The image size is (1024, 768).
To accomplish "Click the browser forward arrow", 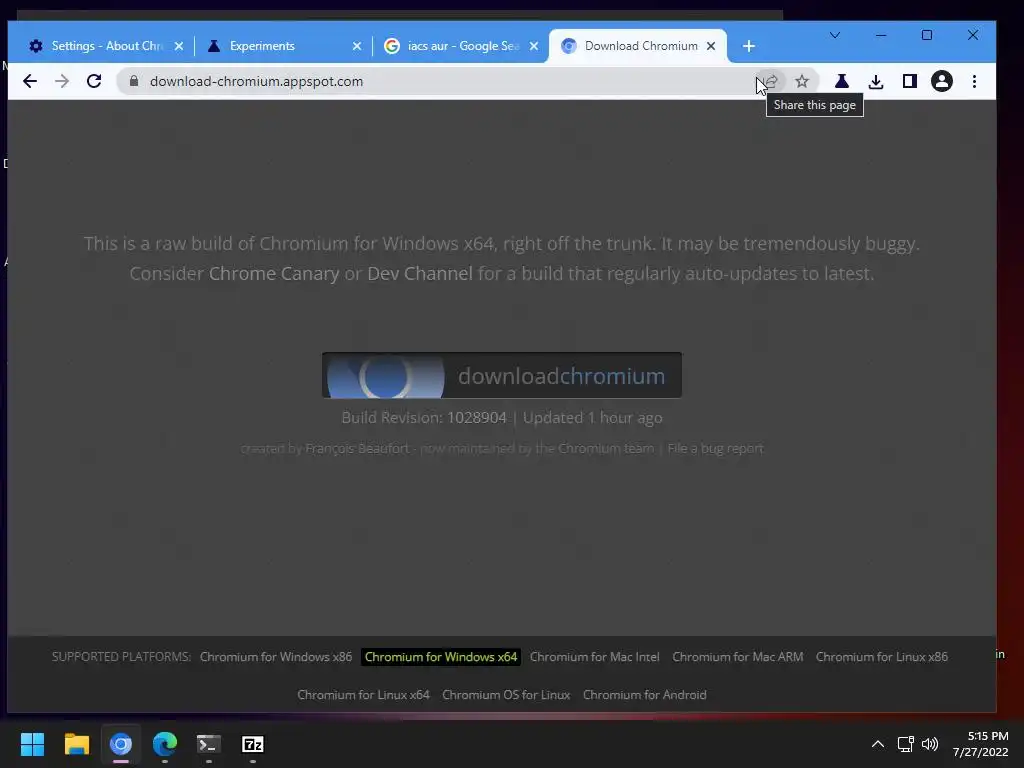I will pos(62,81).
